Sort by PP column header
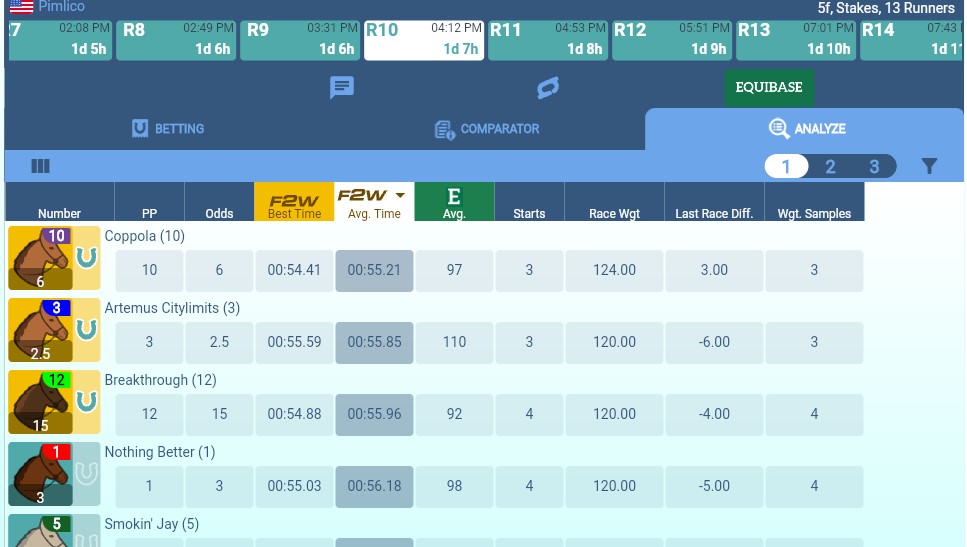 tap(149, 202)
